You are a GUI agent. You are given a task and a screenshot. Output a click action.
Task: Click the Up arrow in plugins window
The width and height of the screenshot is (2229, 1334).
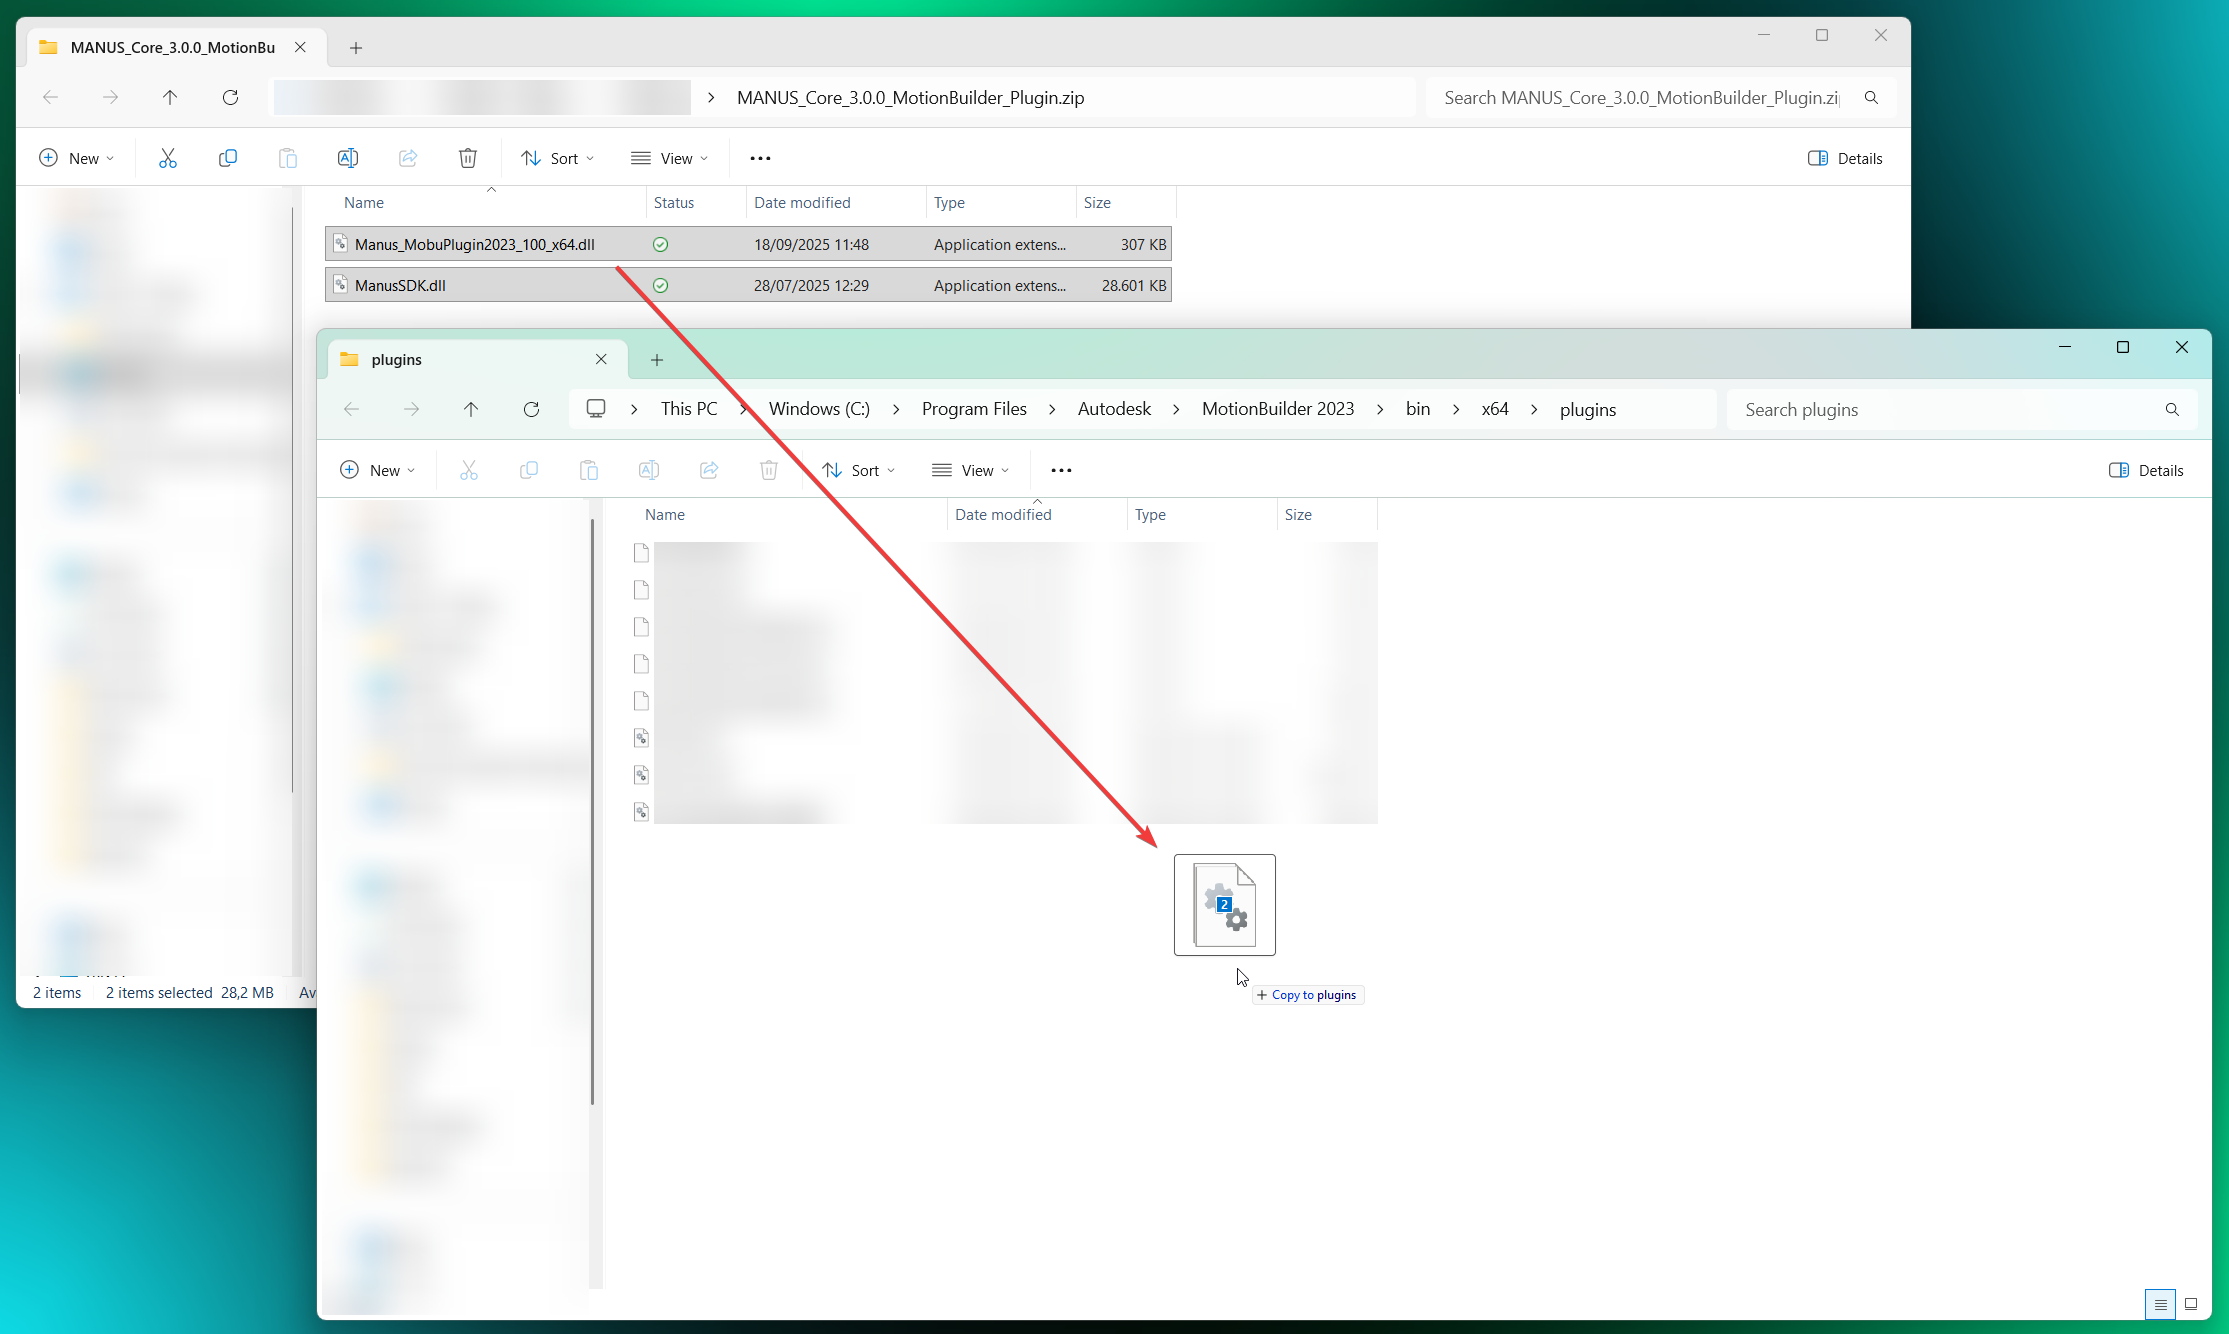click(x=471, y=409)
